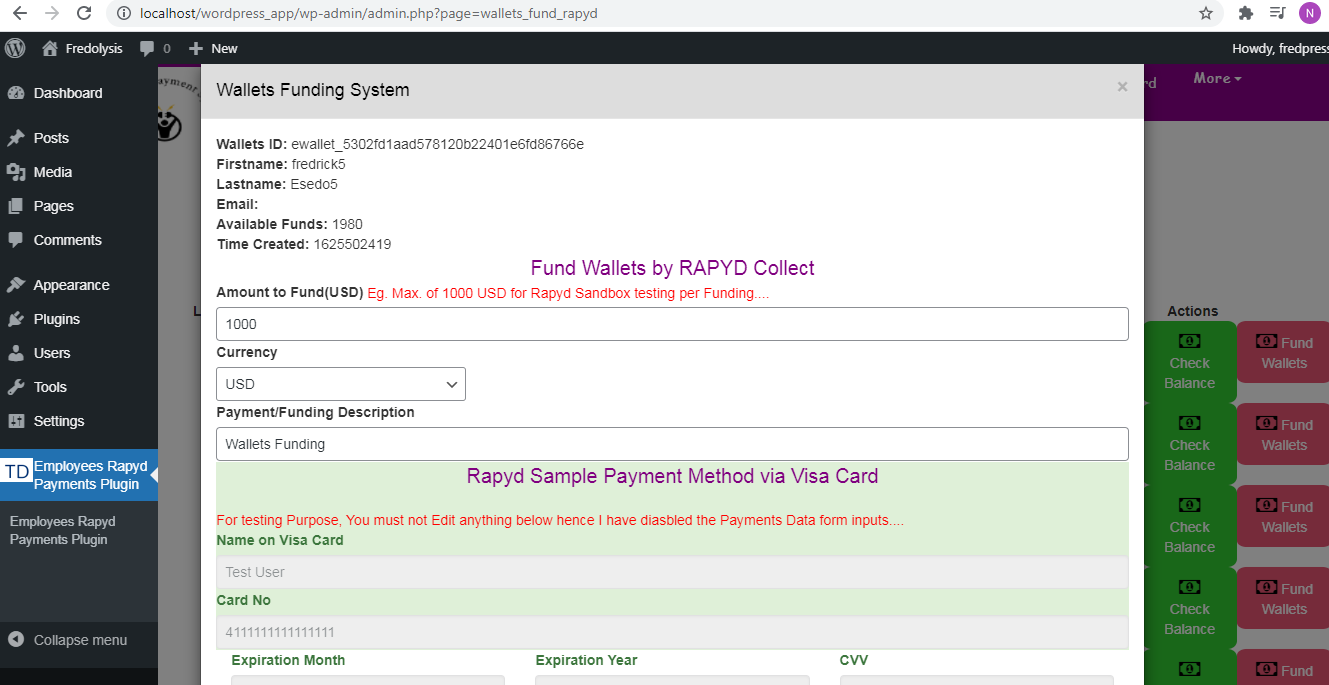Screen dimensions: 1329x685
Task: Click Lastname Esedo5 text
Action: [x=277, y=184]
